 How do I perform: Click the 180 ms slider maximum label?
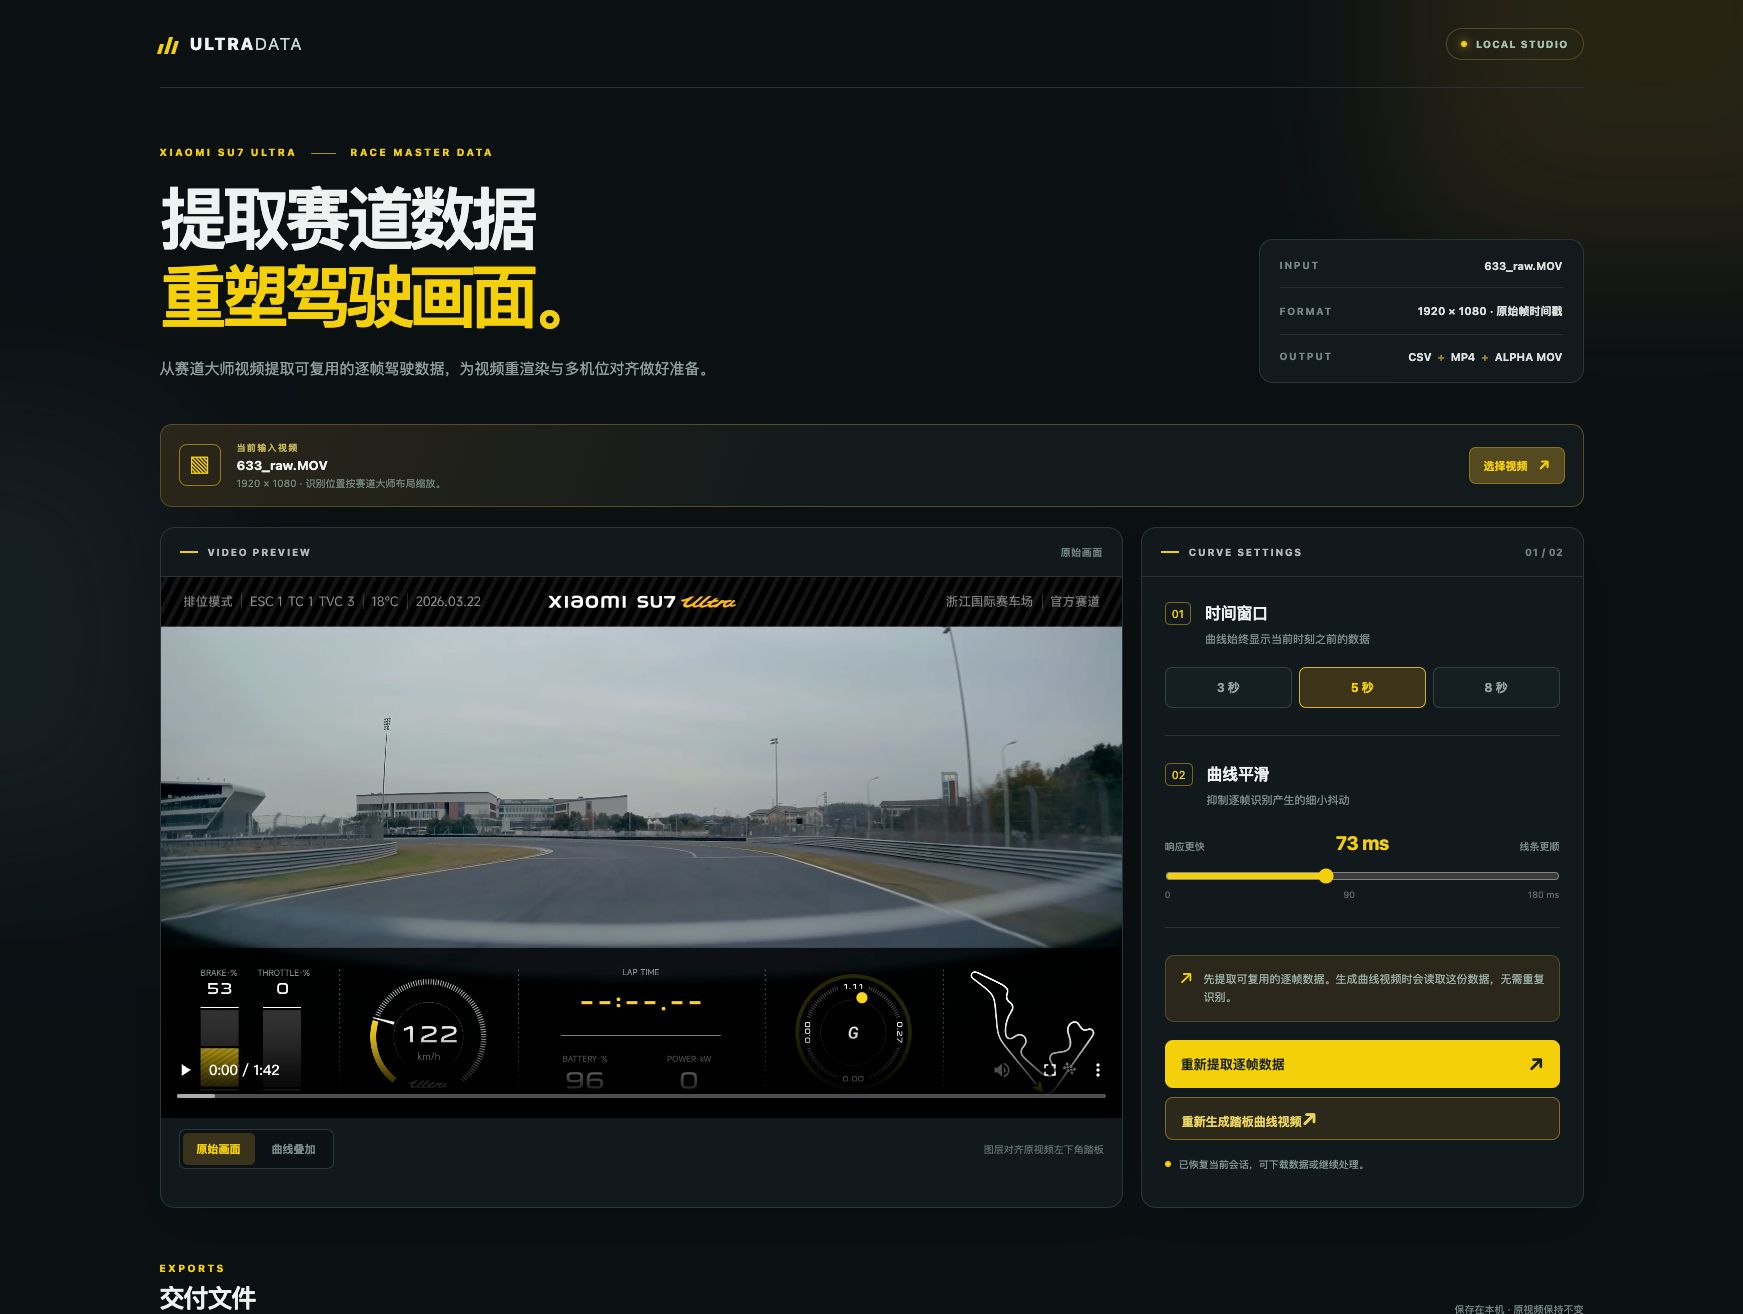tap(1543, 895)
